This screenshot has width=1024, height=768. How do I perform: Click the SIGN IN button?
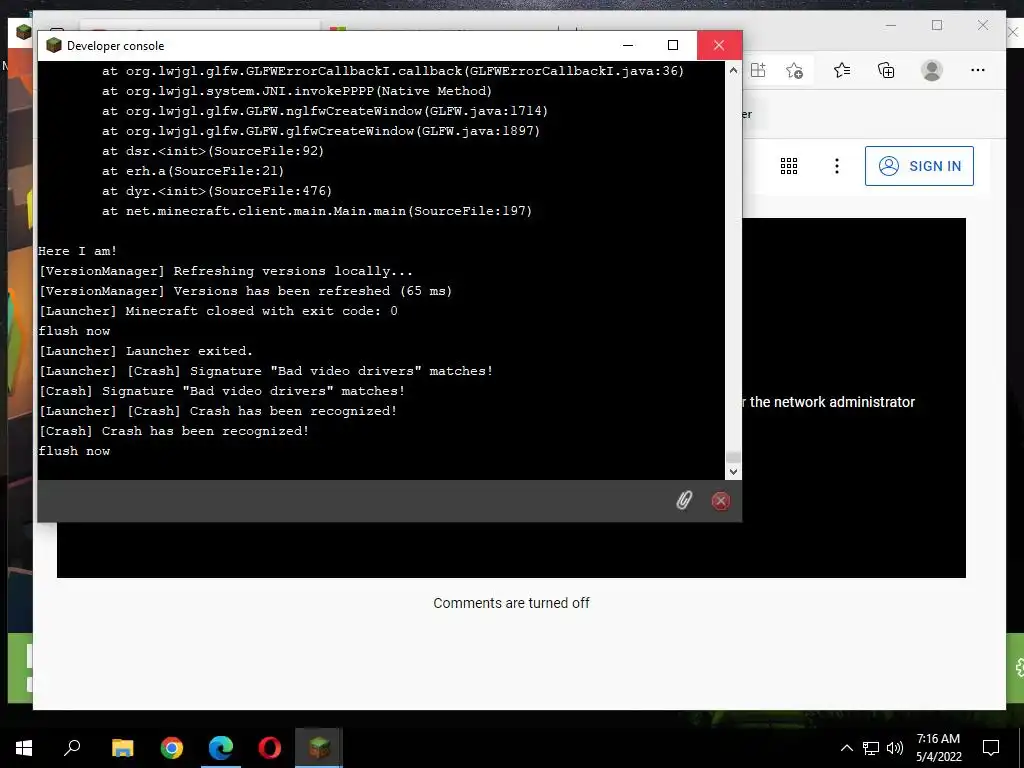919,166
